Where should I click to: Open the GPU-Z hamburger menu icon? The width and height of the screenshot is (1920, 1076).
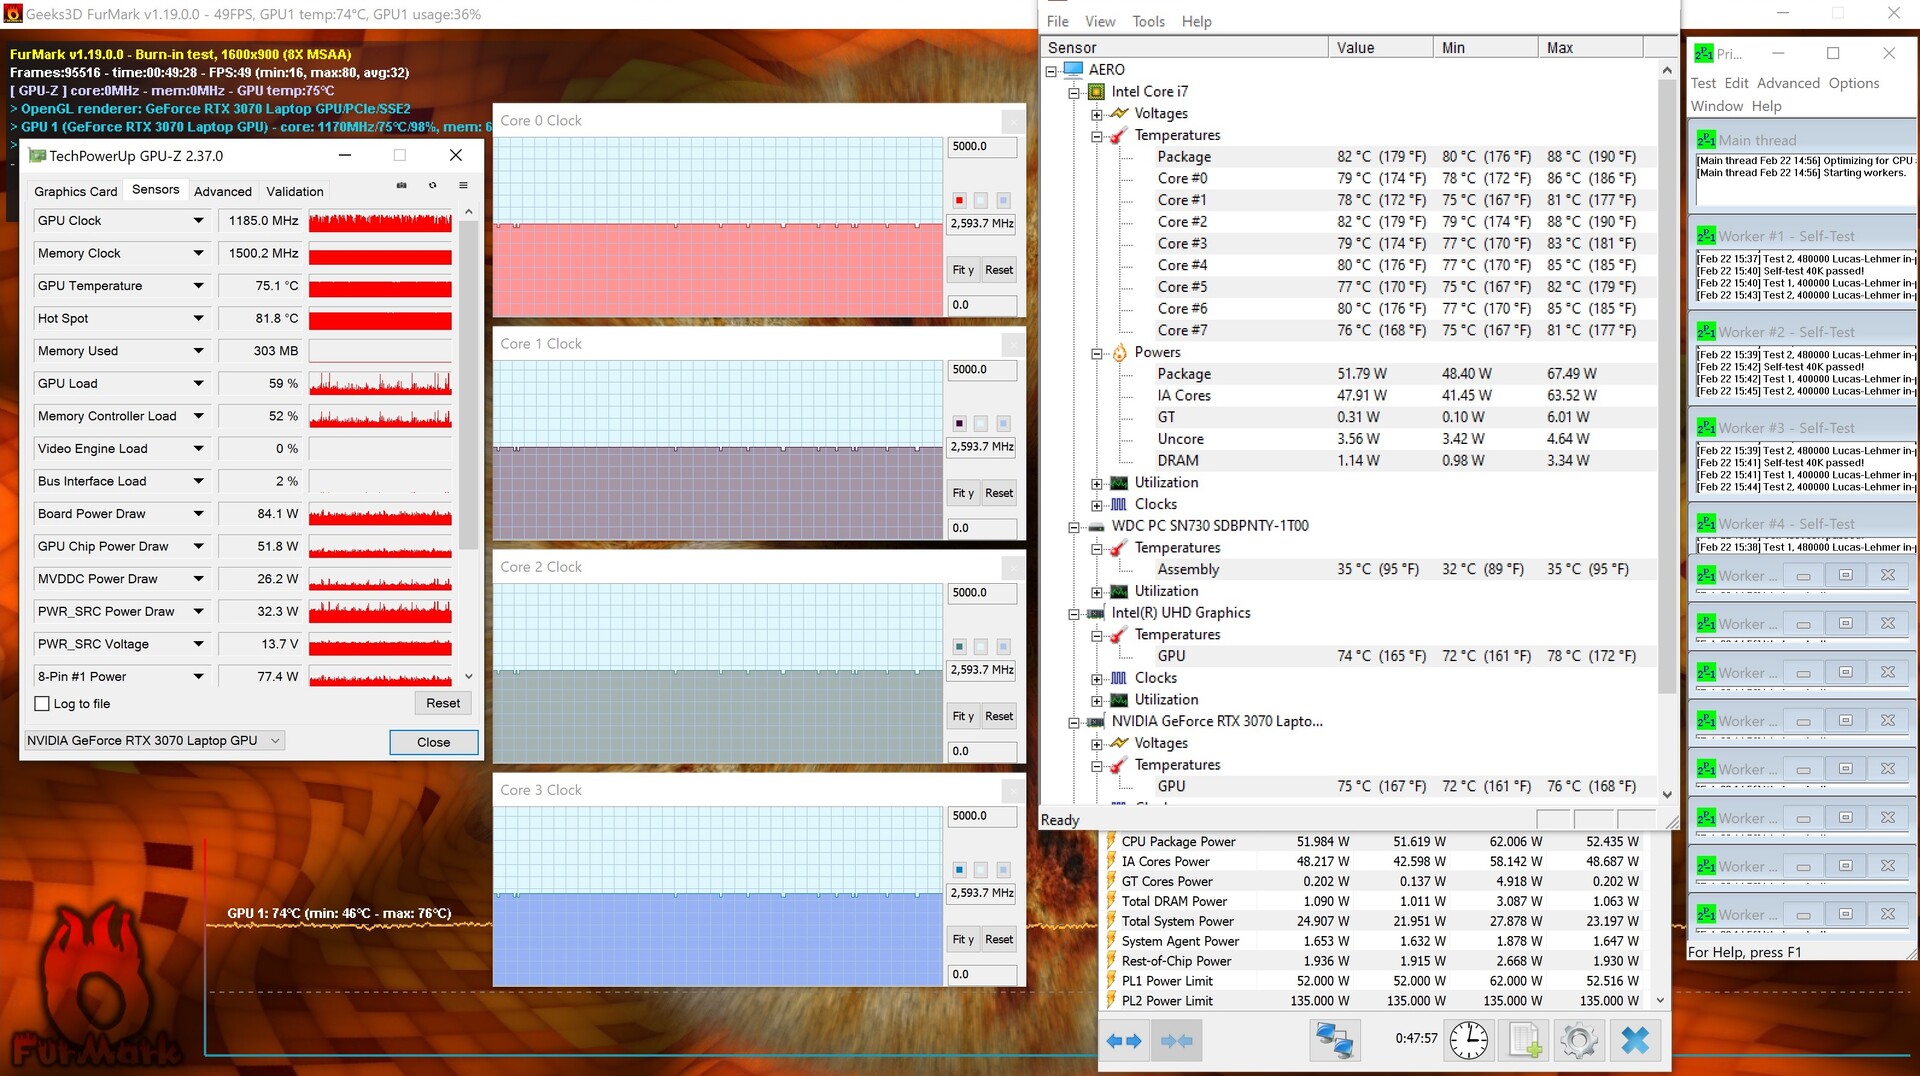(x=463, y=186)
